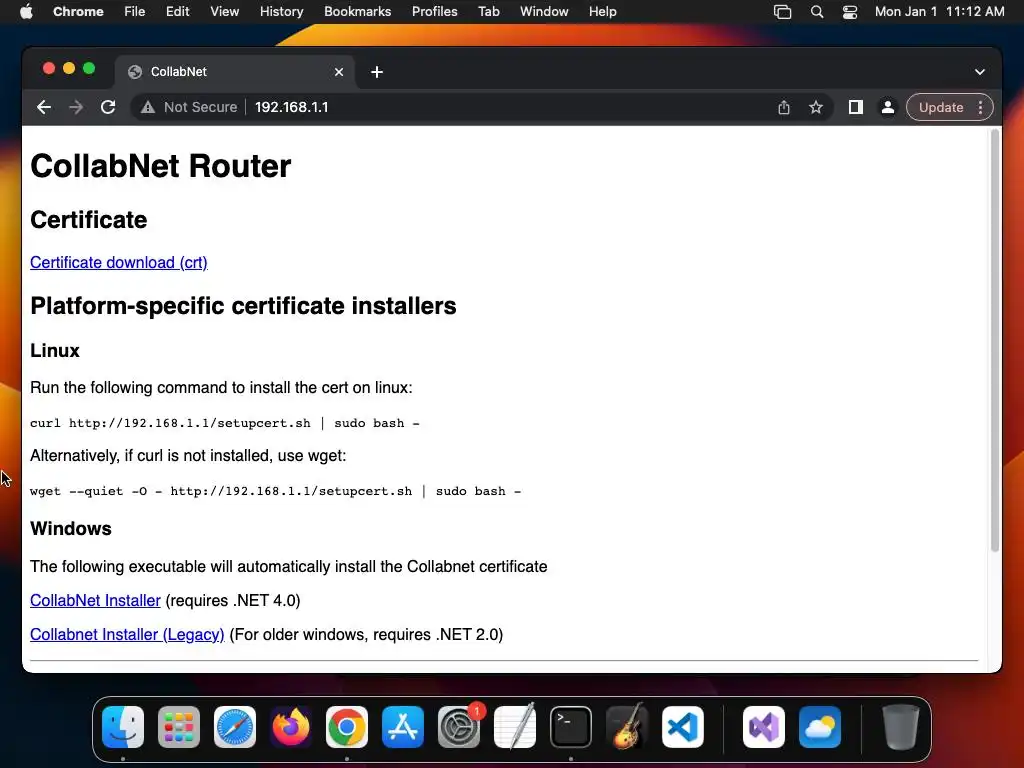This screenshot has height=768, width=1024.
Task: Click the Update button in Chrome
Action: coord(941,107)
